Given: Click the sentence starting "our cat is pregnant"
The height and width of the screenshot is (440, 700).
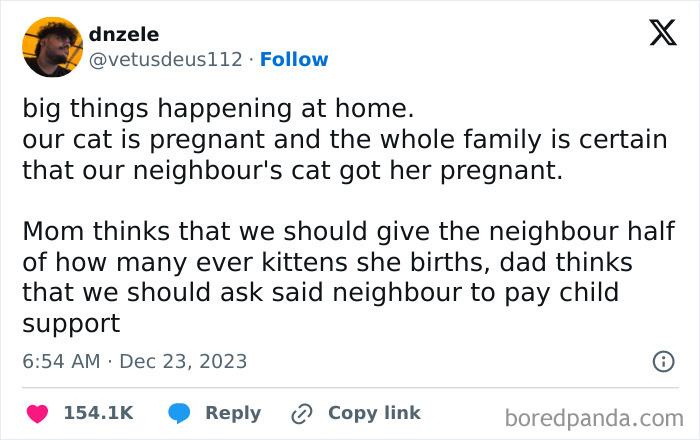Looking at the screenshot, I should (x=344, y=139).
